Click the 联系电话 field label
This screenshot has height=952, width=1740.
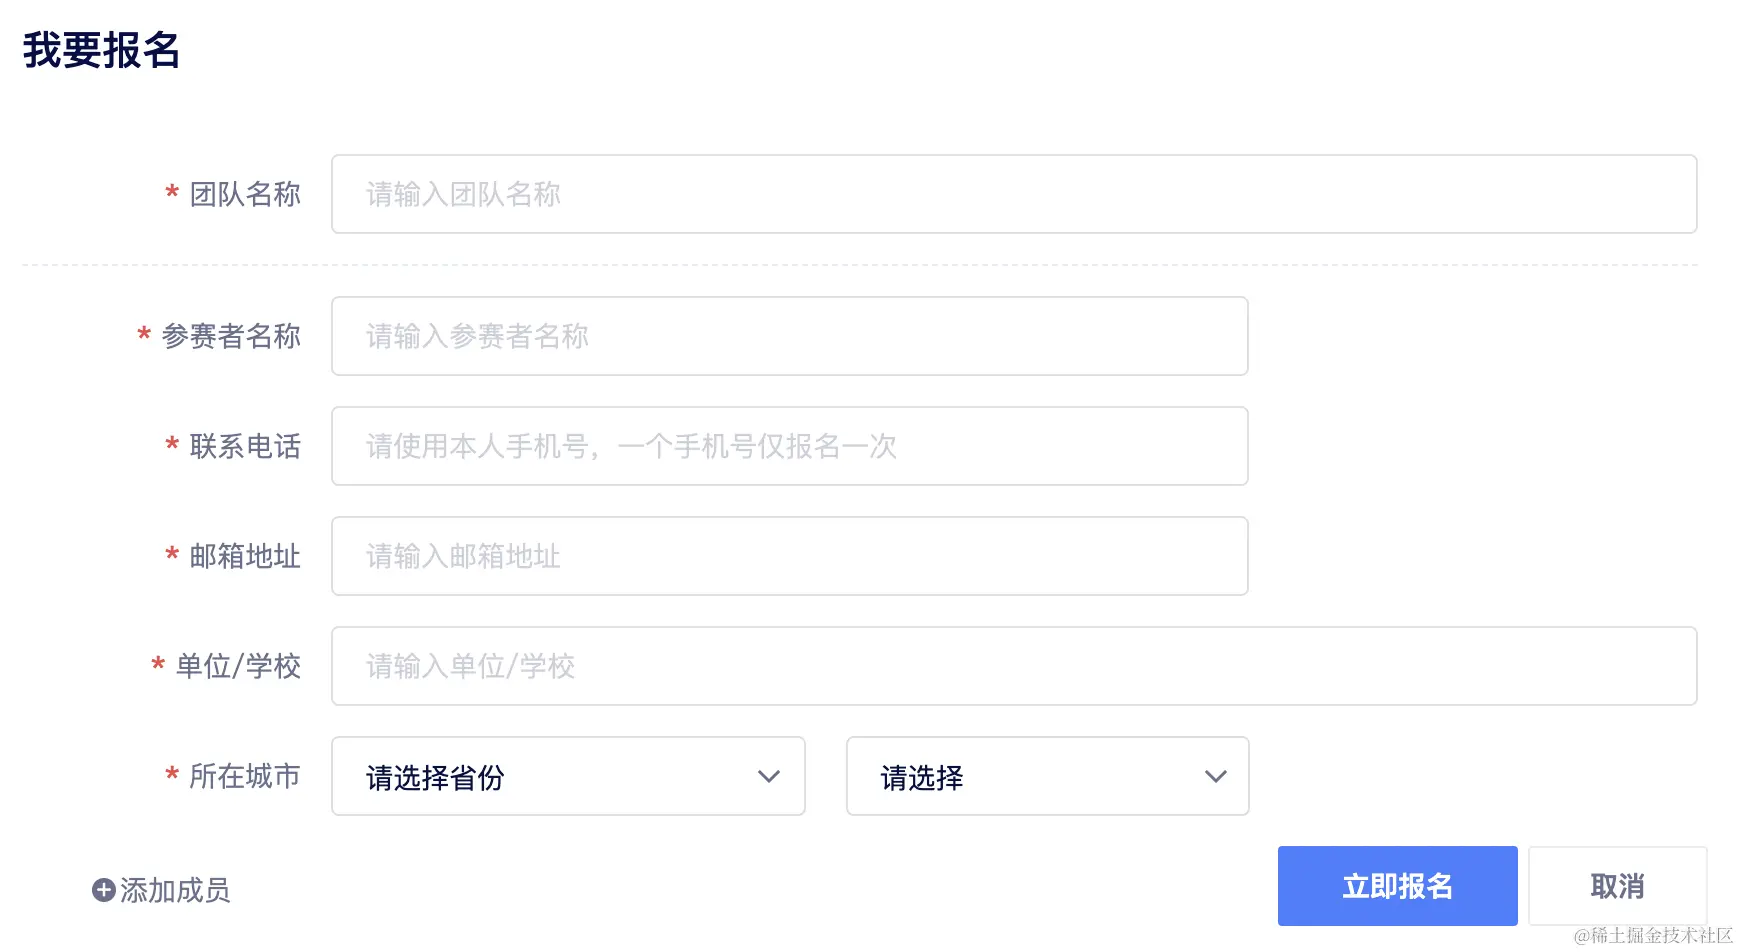click(x=245, y=446)
